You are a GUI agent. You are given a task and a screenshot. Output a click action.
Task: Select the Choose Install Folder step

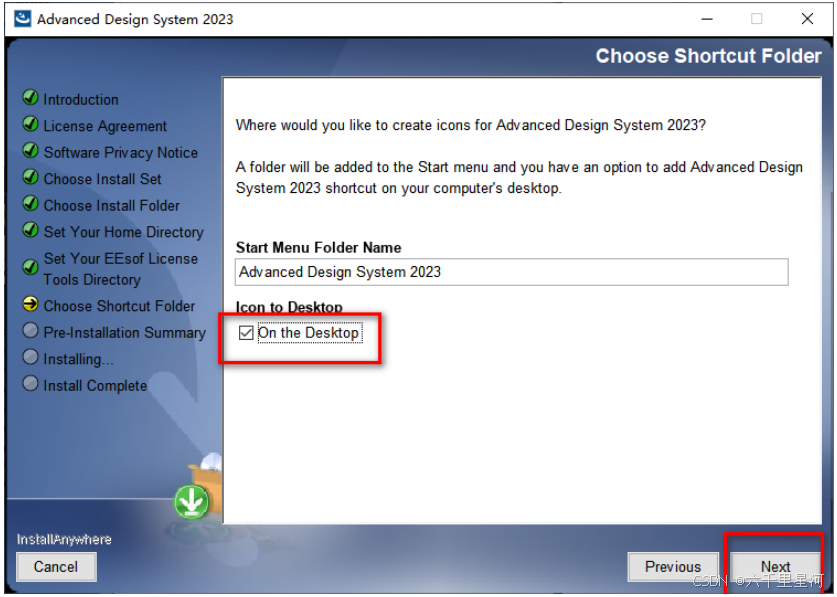[113, 205]
